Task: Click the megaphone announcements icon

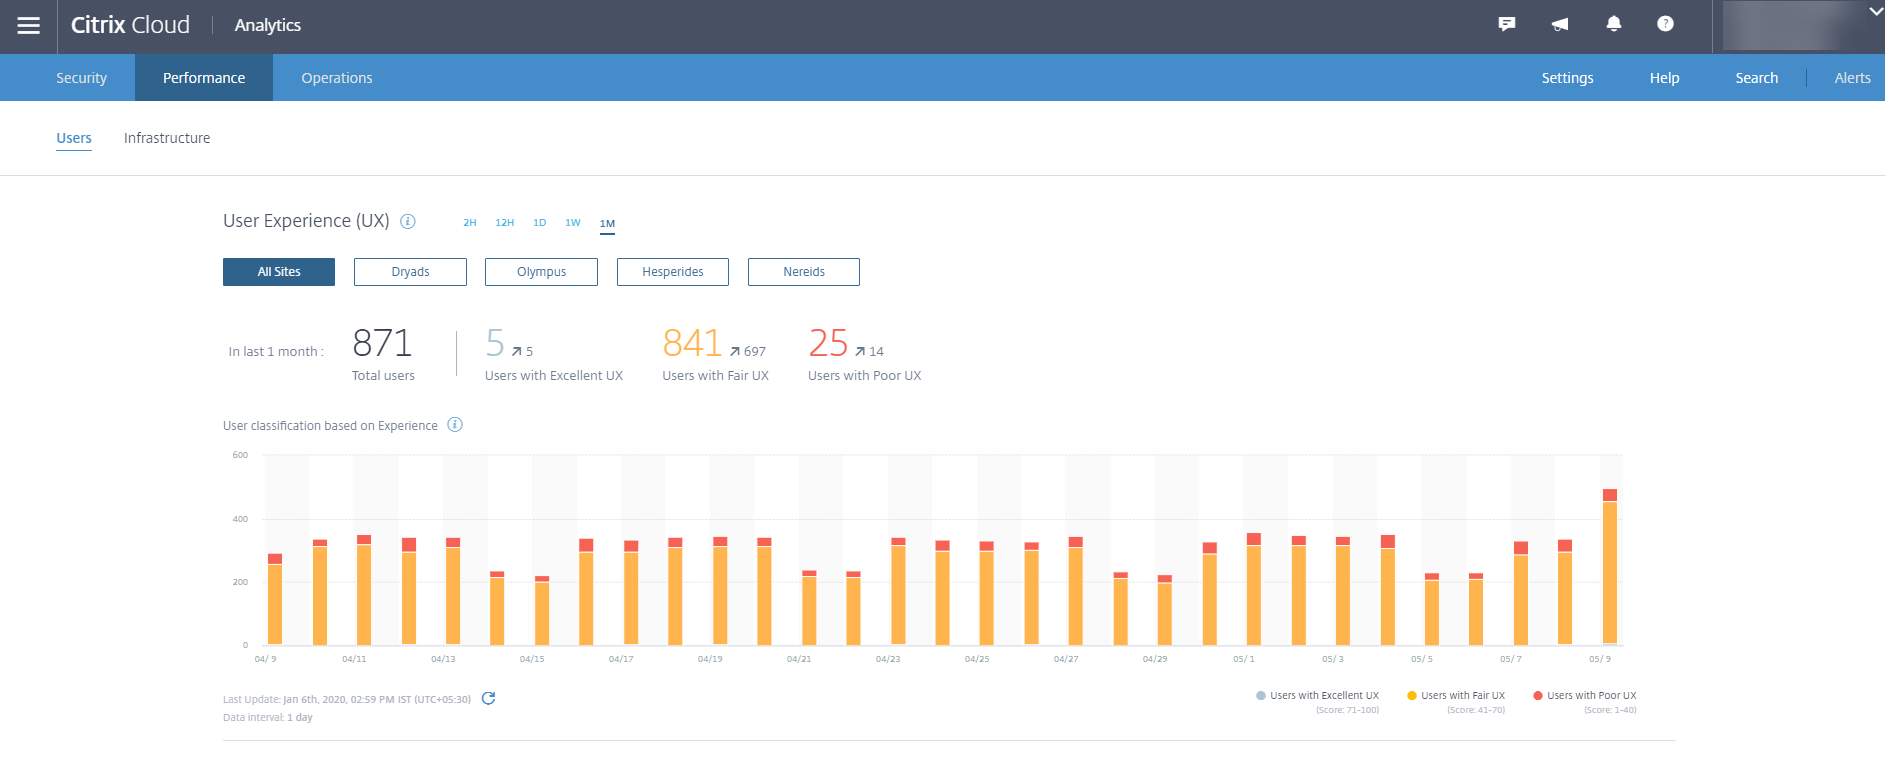Action: (x=1560, y=24)
